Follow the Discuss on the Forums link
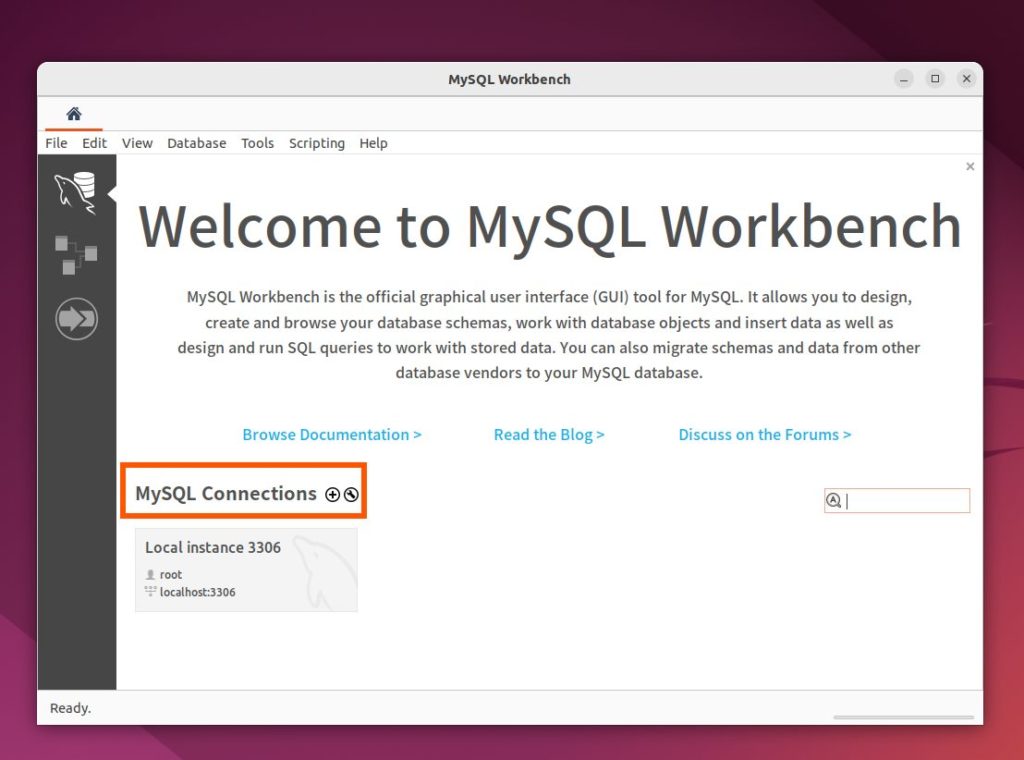This screenshot has width=1024, height=760. tap(764, 435)
